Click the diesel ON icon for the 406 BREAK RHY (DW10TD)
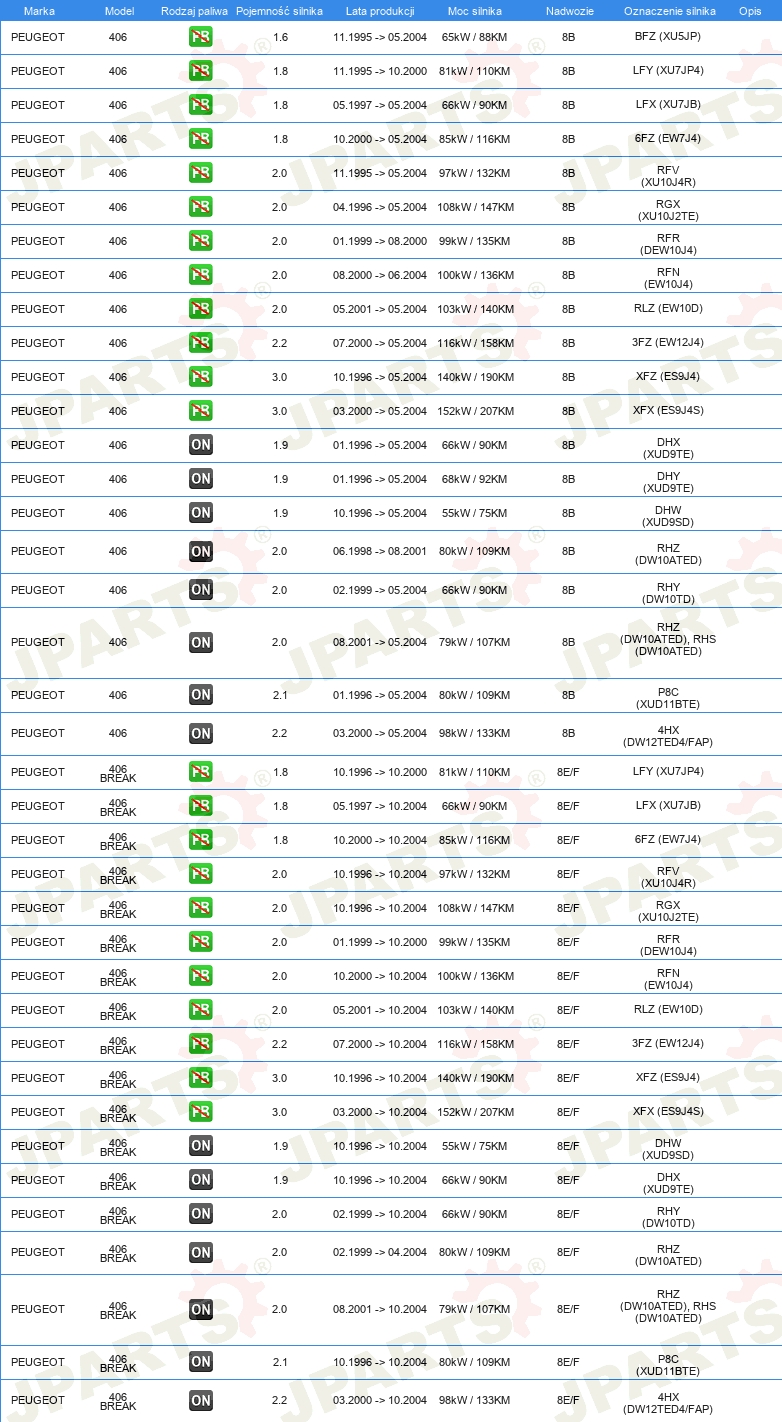782x1422 pixels. pos(201,1214)
